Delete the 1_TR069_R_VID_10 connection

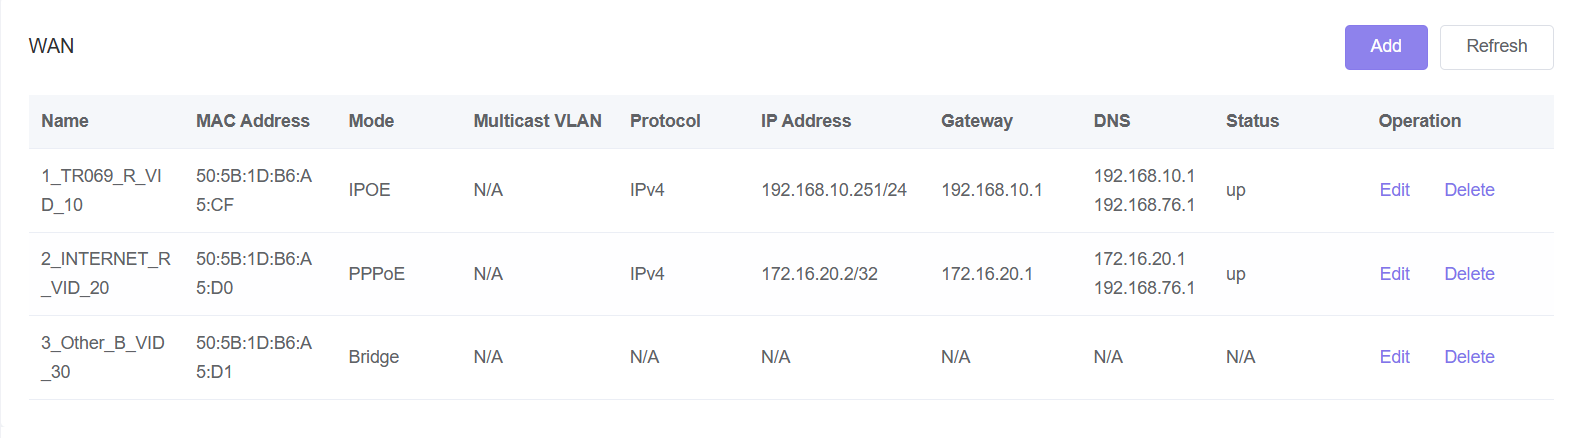pyautogui.click(x=1469, y=190)
